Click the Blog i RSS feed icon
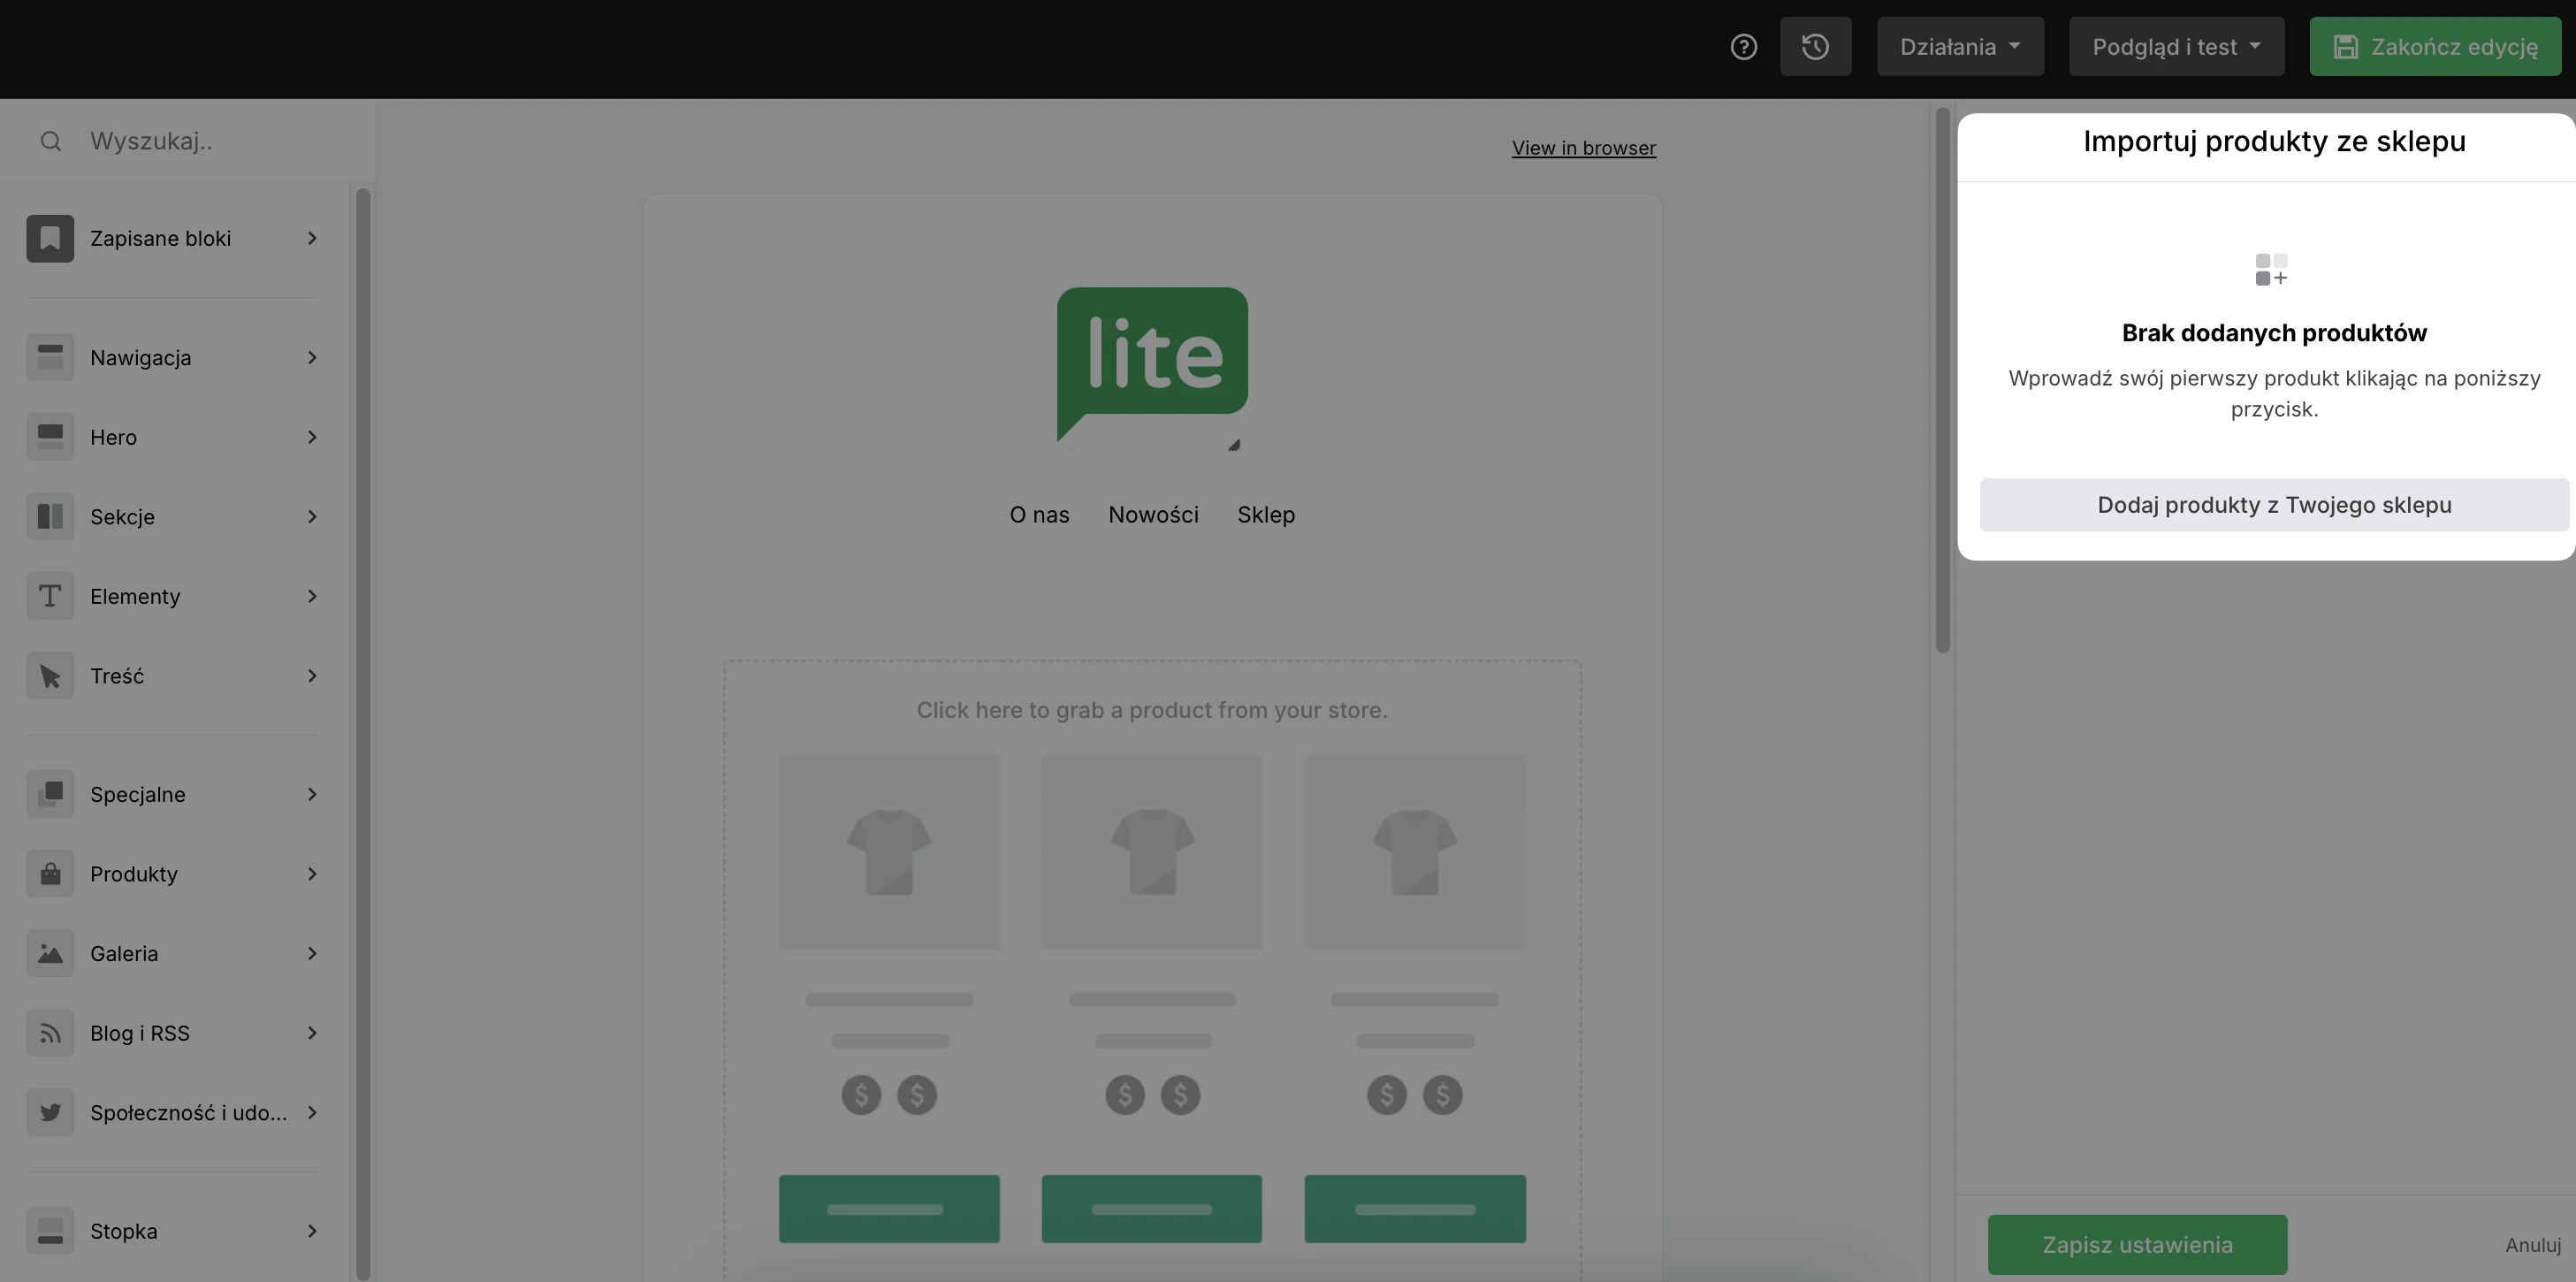 (50, 1033)
